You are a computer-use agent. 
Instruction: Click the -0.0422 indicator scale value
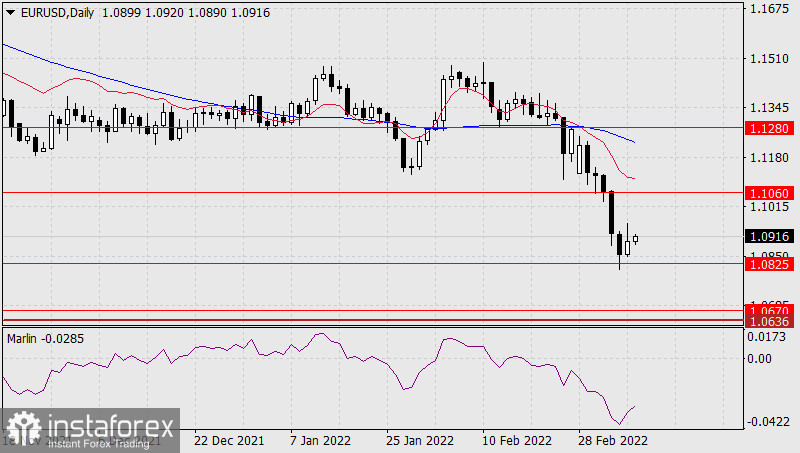[766, 422]
